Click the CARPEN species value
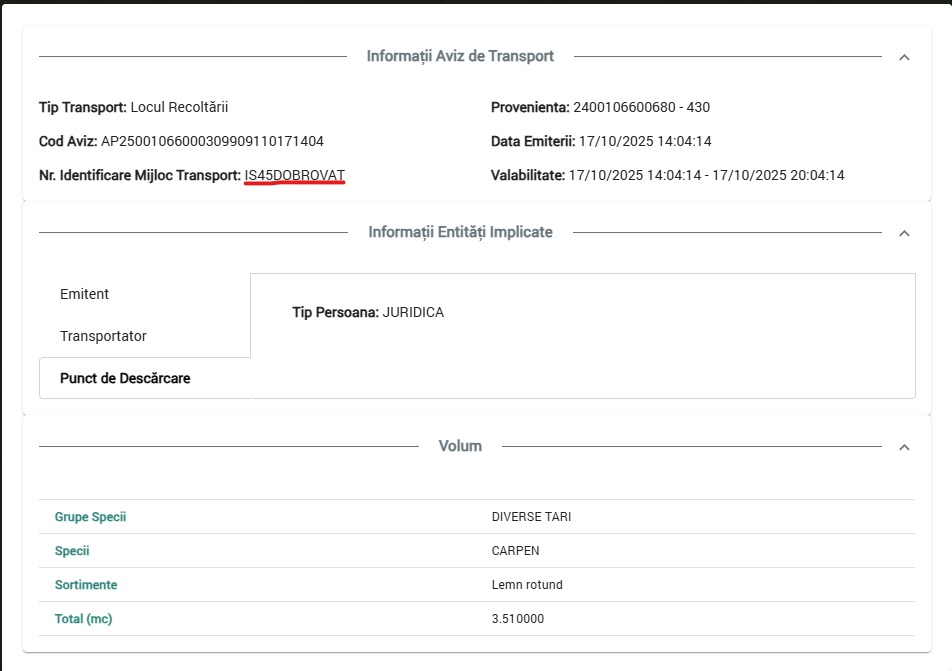Screen dimensions: 952x671 [516, 551]
